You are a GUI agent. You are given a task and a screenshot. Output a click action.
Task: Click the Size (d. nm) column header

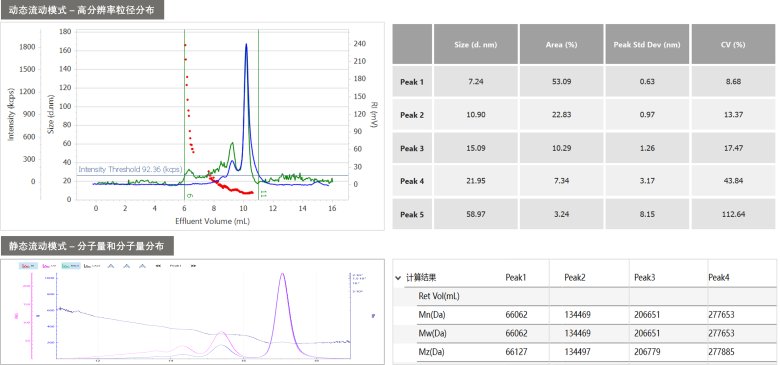point(476,44)
